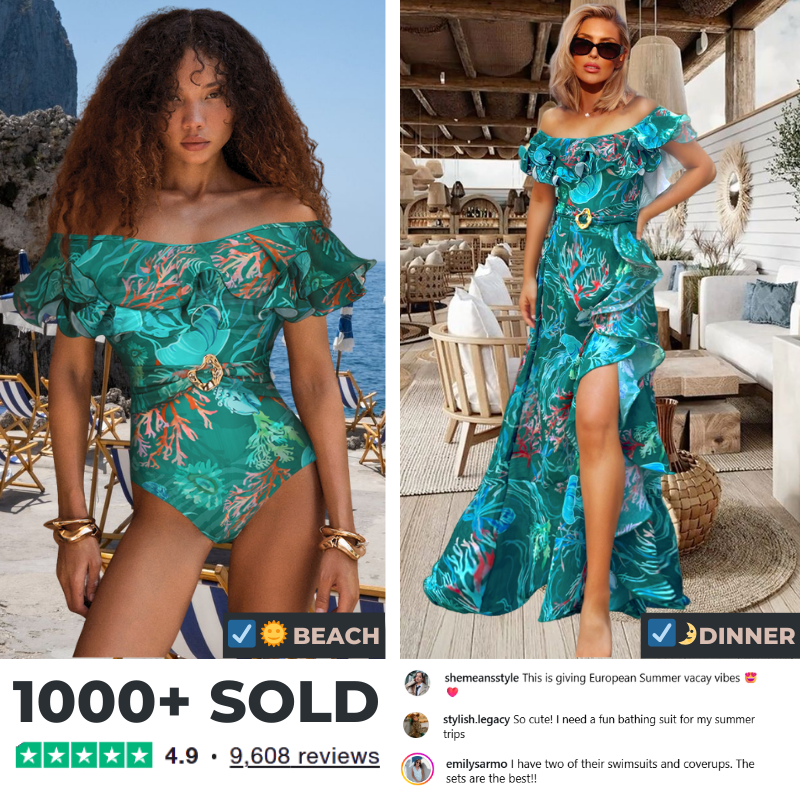This screenshot has width=800, height=800.
Task: Click the emilysarmo username
Action: 477,764
